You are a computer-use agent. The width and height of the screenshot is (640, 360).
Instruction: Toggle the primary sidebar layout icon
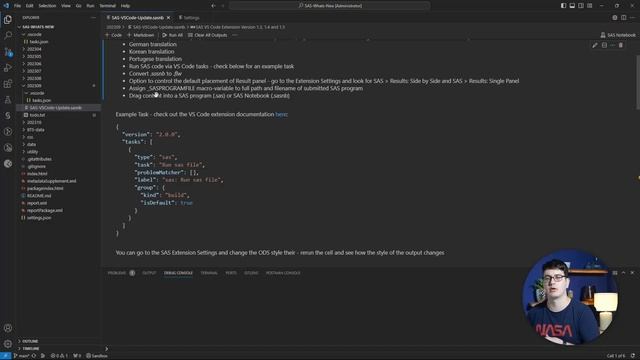tap(563, 6)
